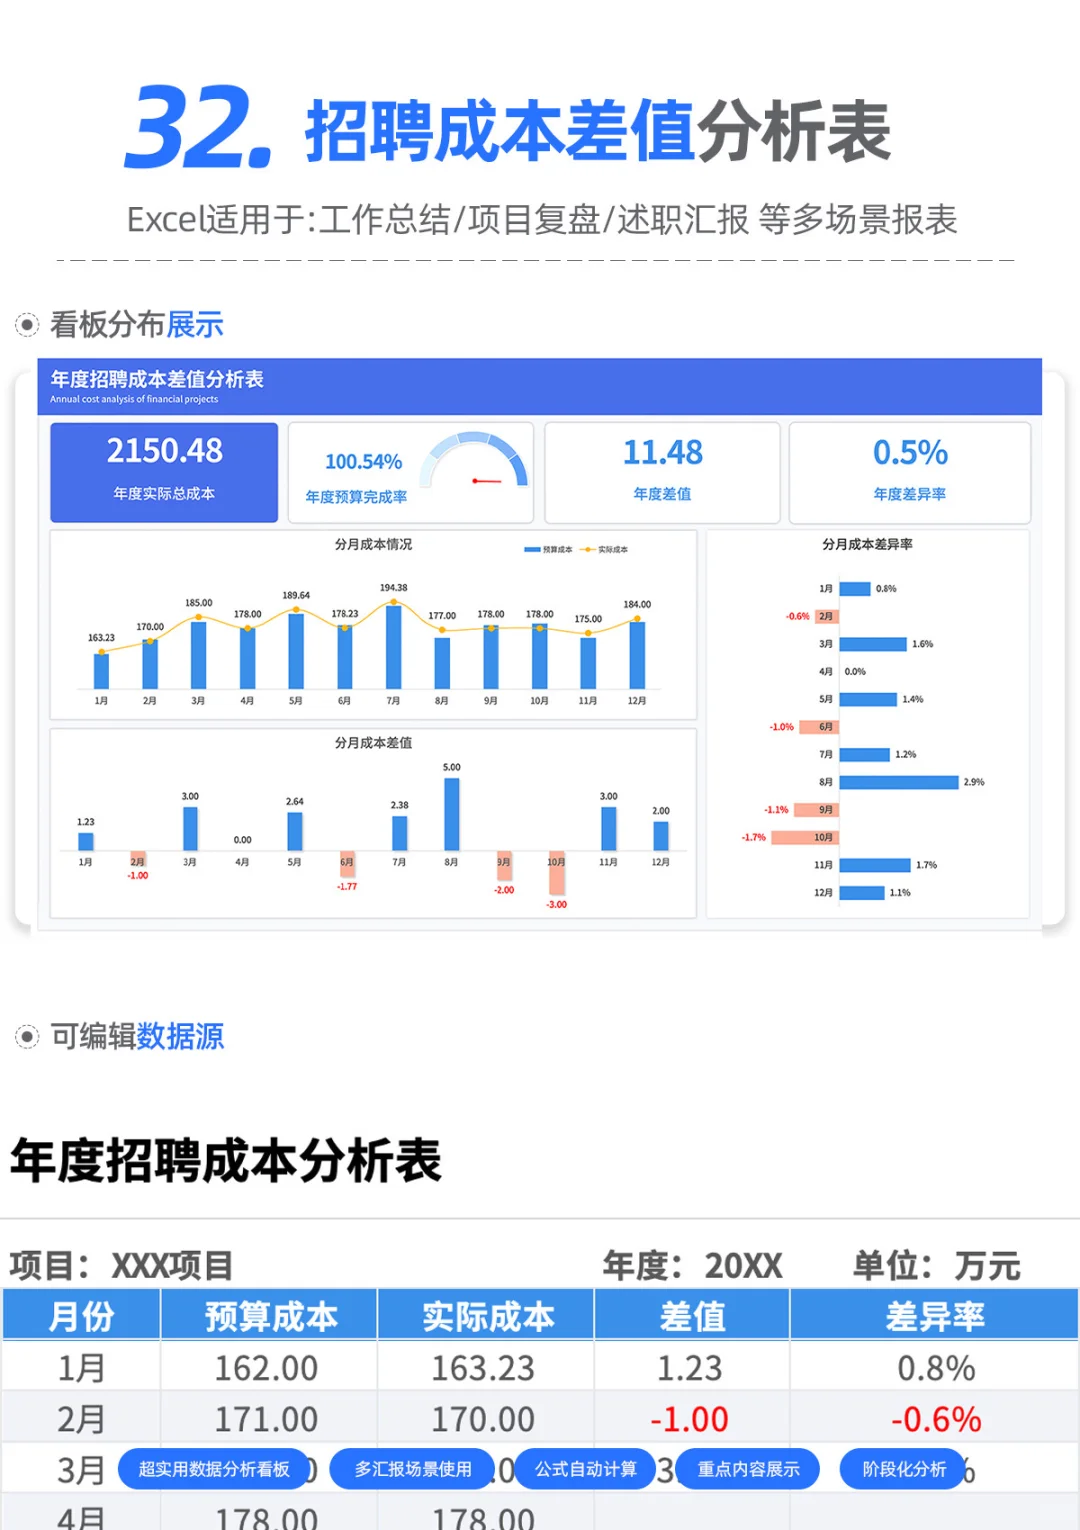The height and width of the screenshot is (1530, 1080).
Task: Expand the 分月成本差异率 panel
Action: pos(869,546)
